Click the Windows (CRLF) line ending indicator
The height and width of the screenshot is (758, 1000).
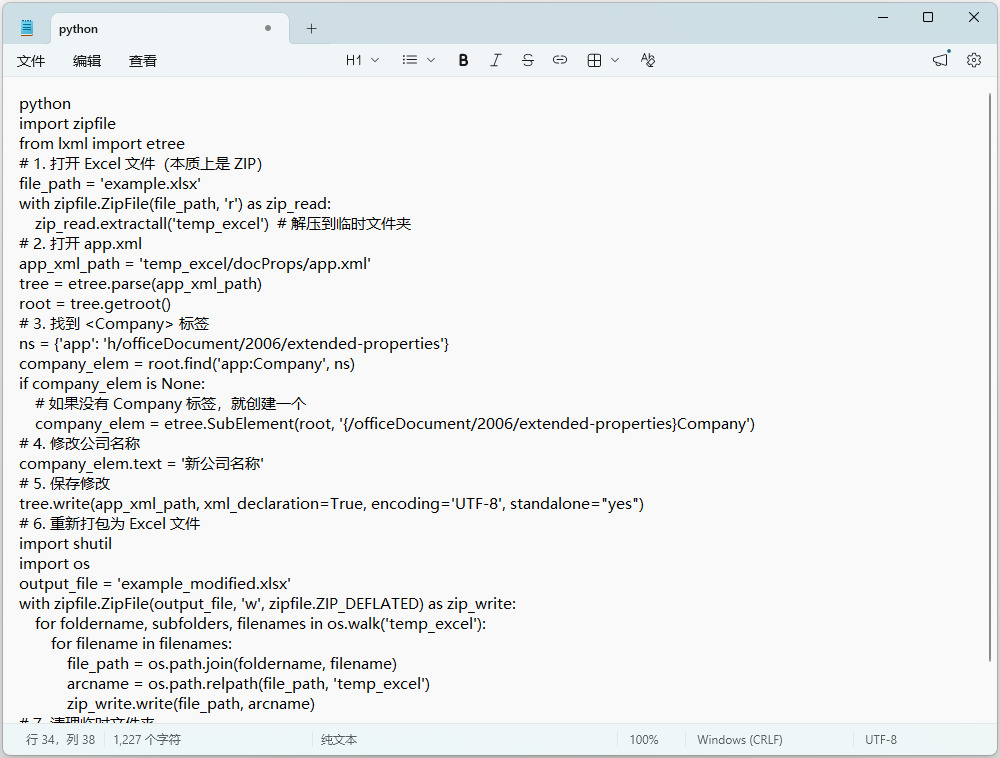click(739, 740)
